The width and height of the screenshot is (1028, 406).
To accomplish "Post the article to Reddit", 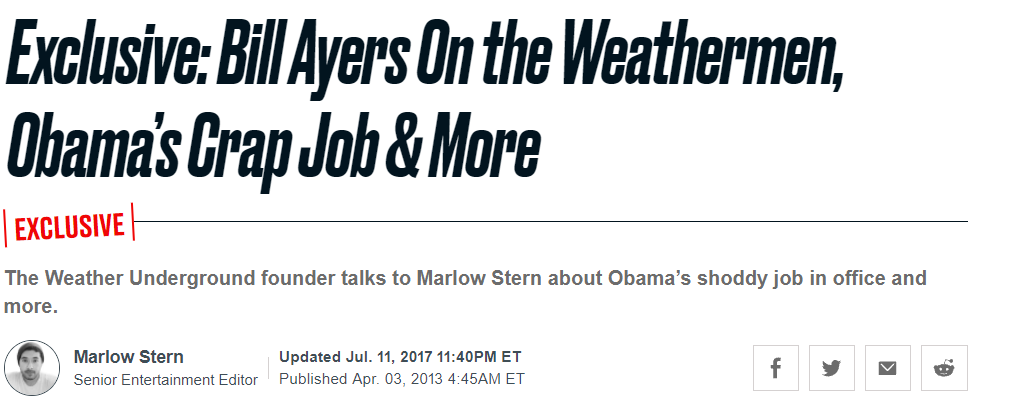I will (x=943, y=367).
